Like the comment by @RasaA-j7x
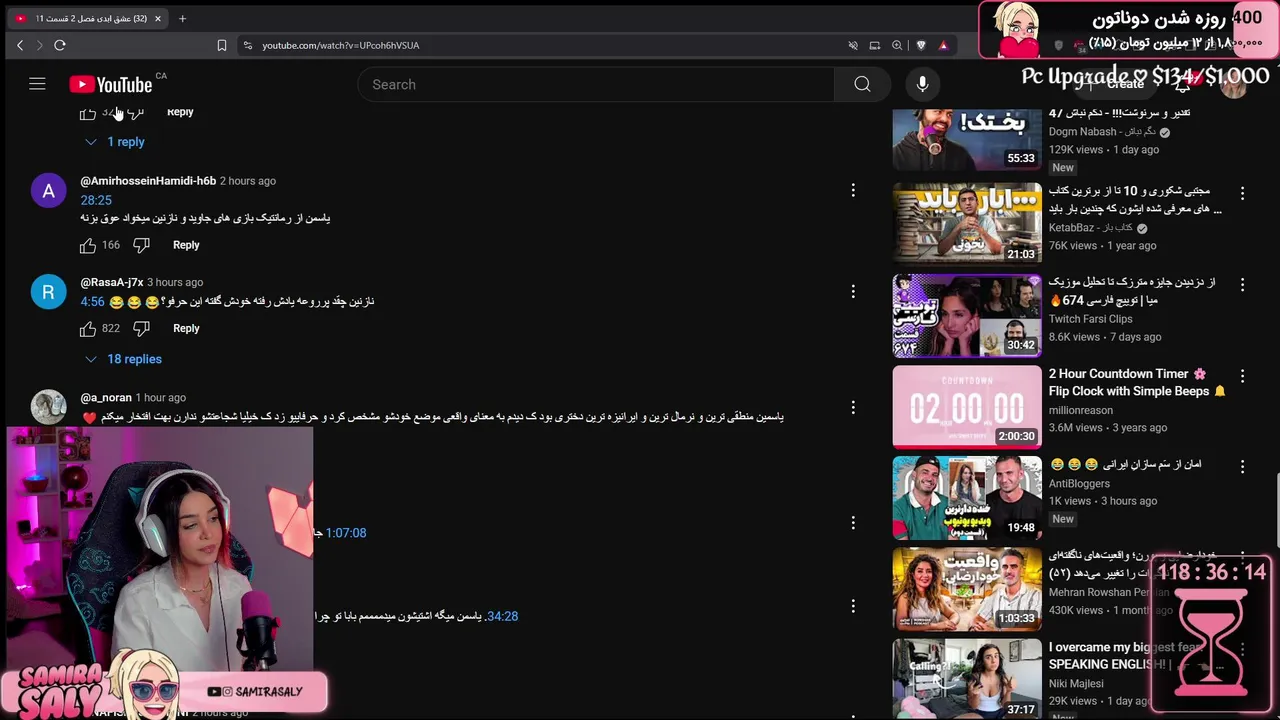 point(88,328)
